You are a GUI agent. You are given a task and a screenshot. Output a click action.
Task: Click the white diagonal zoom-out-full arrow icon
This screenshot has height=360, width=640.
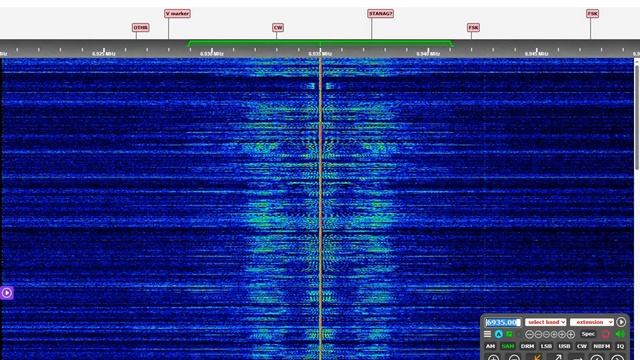point(557,358)
